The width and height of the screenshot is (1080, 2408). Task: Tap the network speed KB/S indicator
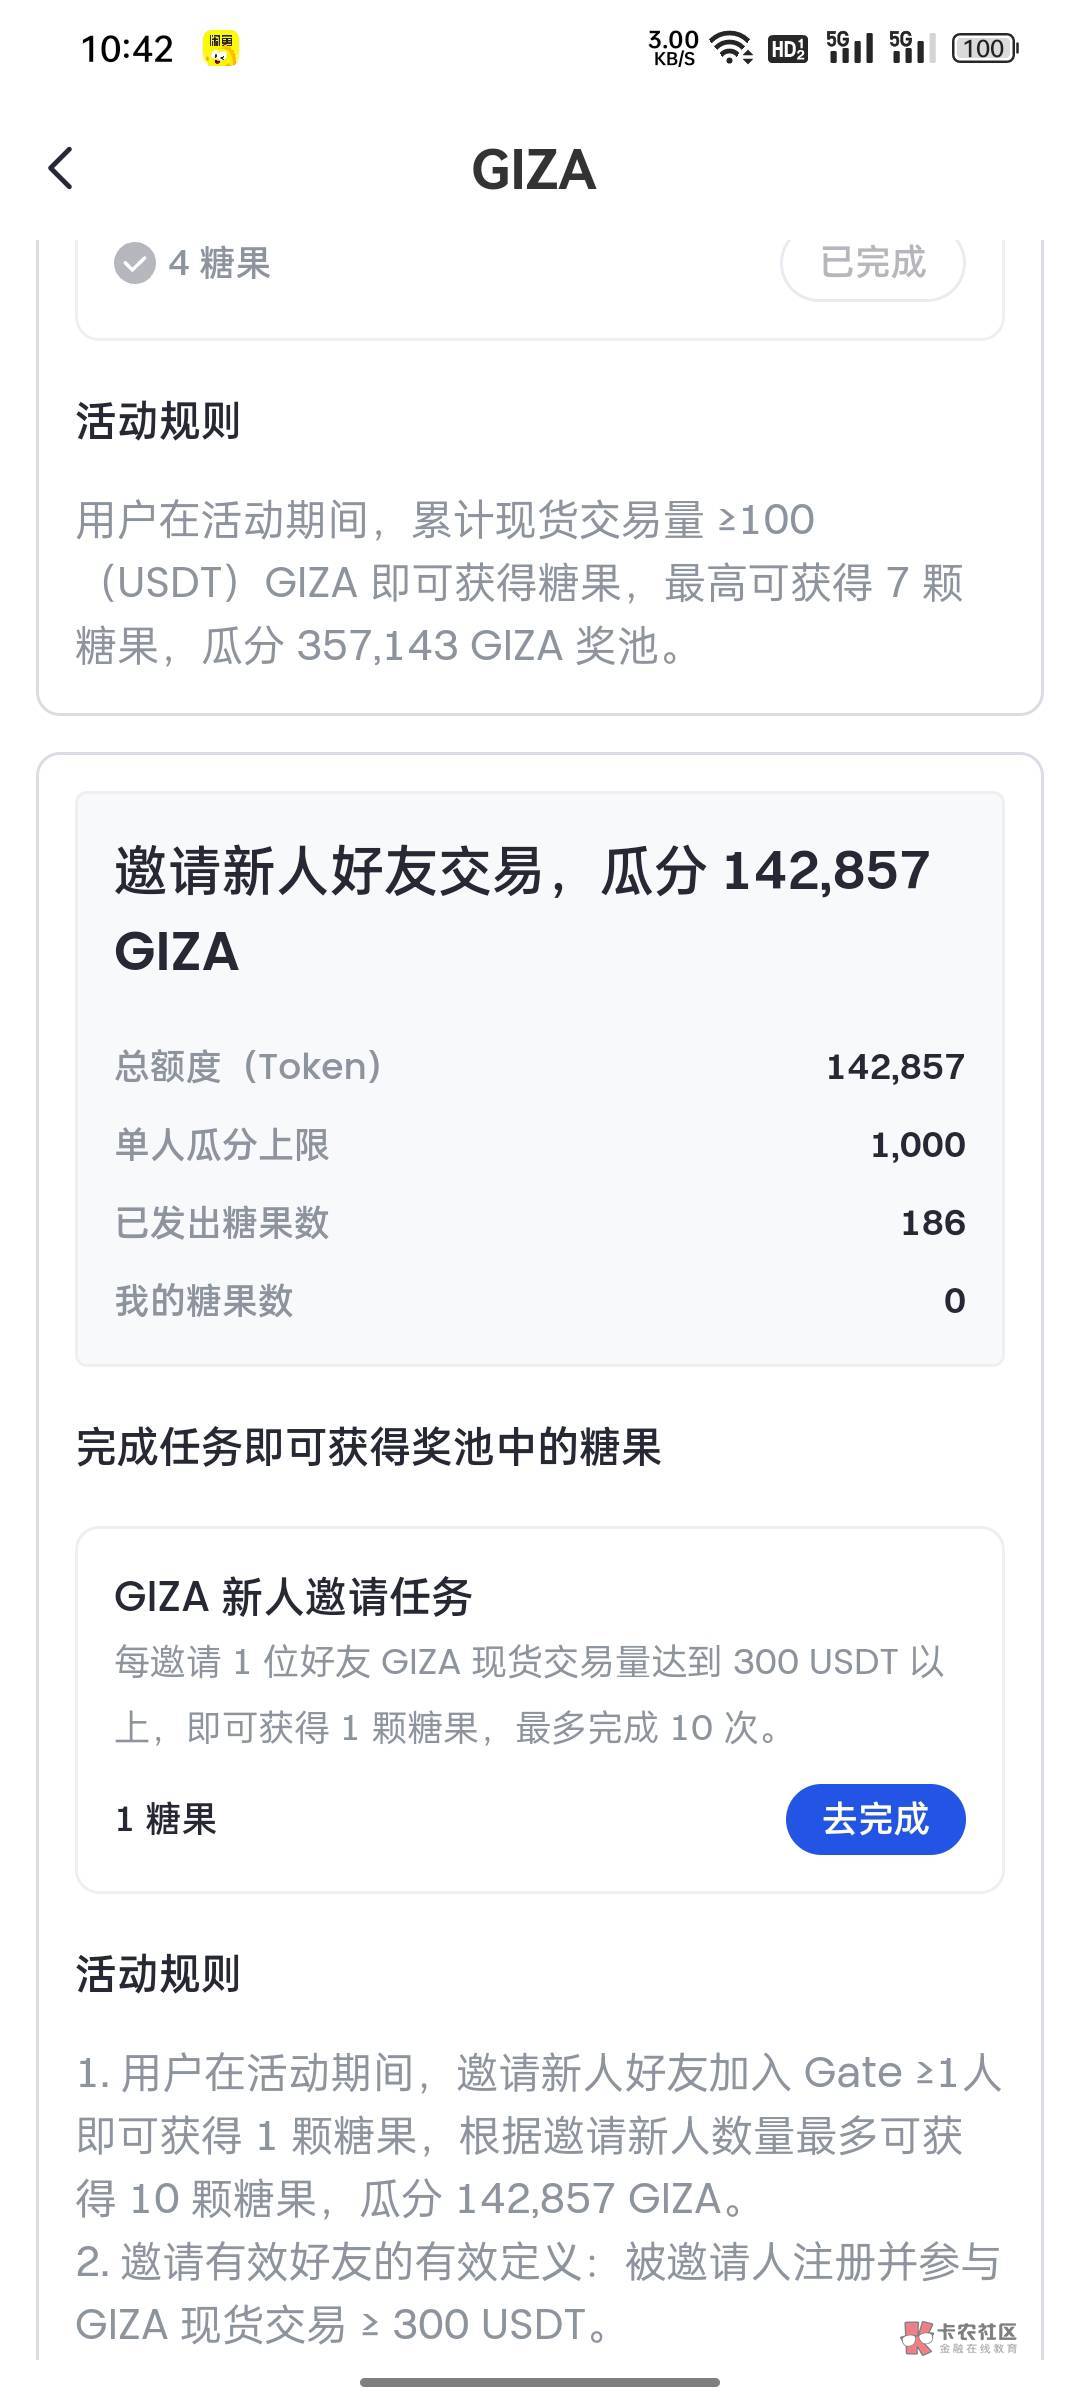(x=673, y=48)
